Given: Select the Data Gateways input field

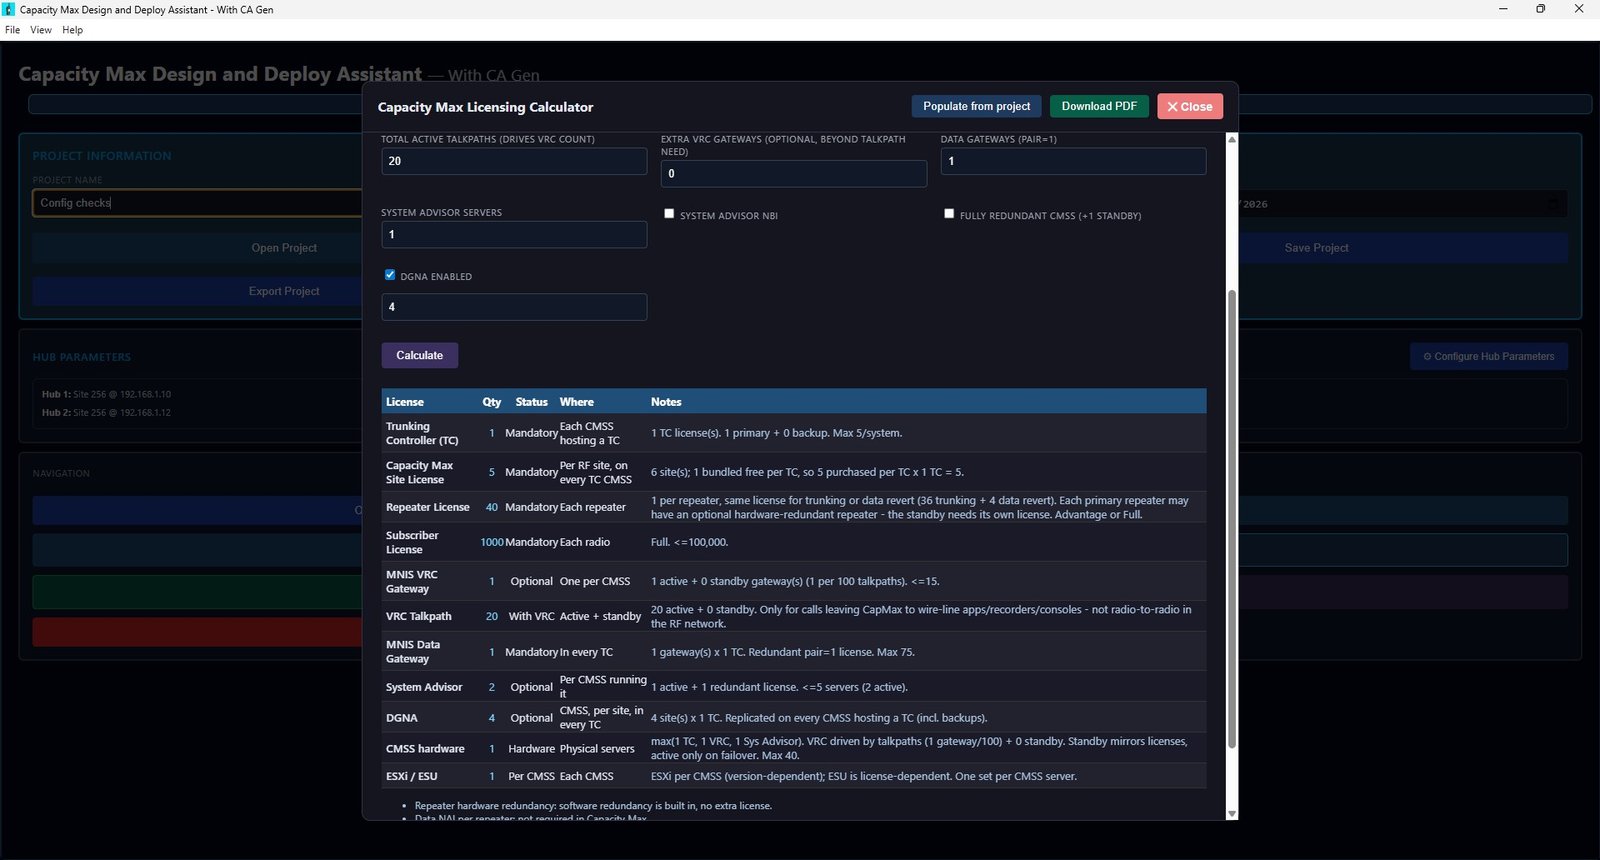Looking at the screenshot, I should [x=1073, y=161].
